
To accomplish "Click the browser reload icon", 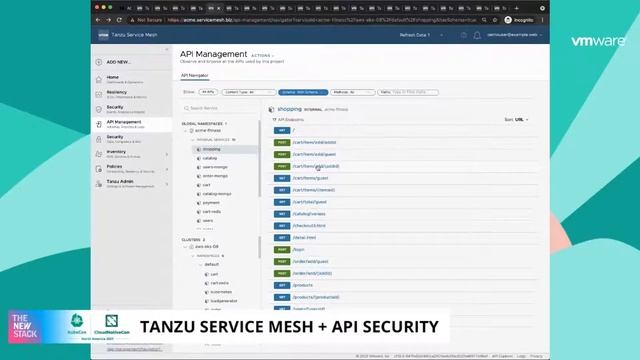I will point(119,20).
